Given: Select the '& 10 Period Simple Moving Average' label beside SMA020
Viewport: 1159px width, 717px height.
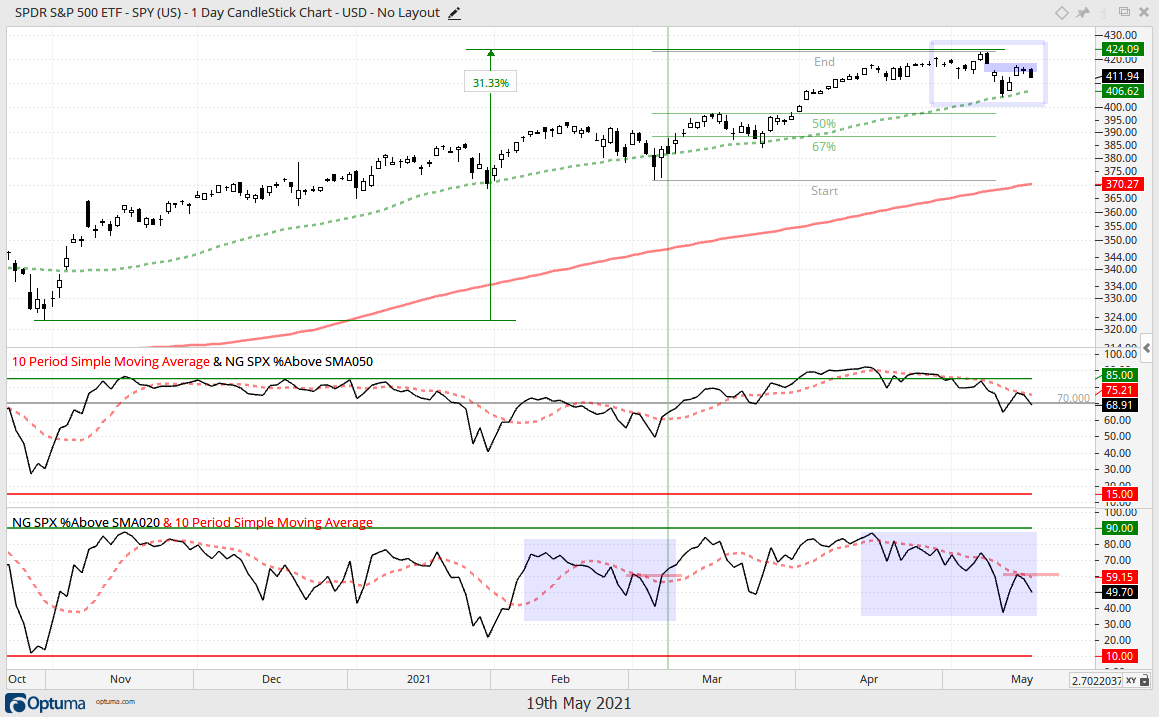Looking at the screenshot, I should coord(268,523).
